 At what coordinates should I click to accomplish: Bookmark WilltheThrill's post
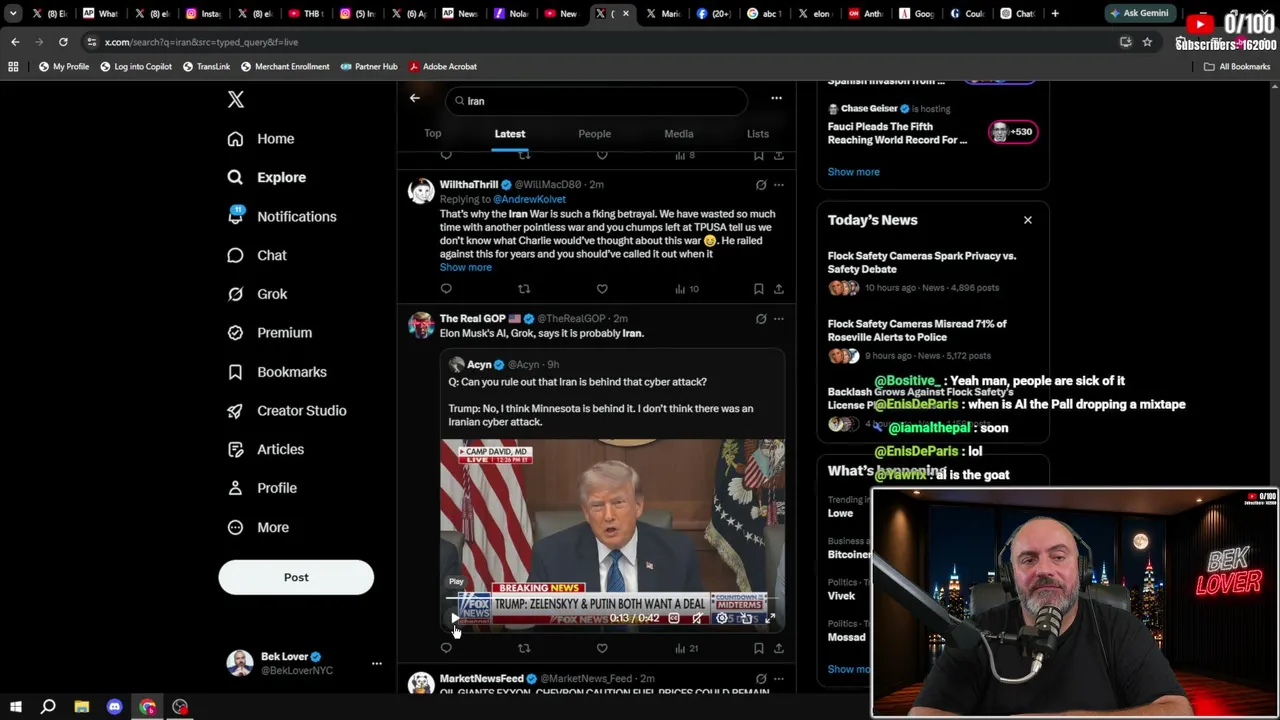(759, 289)
